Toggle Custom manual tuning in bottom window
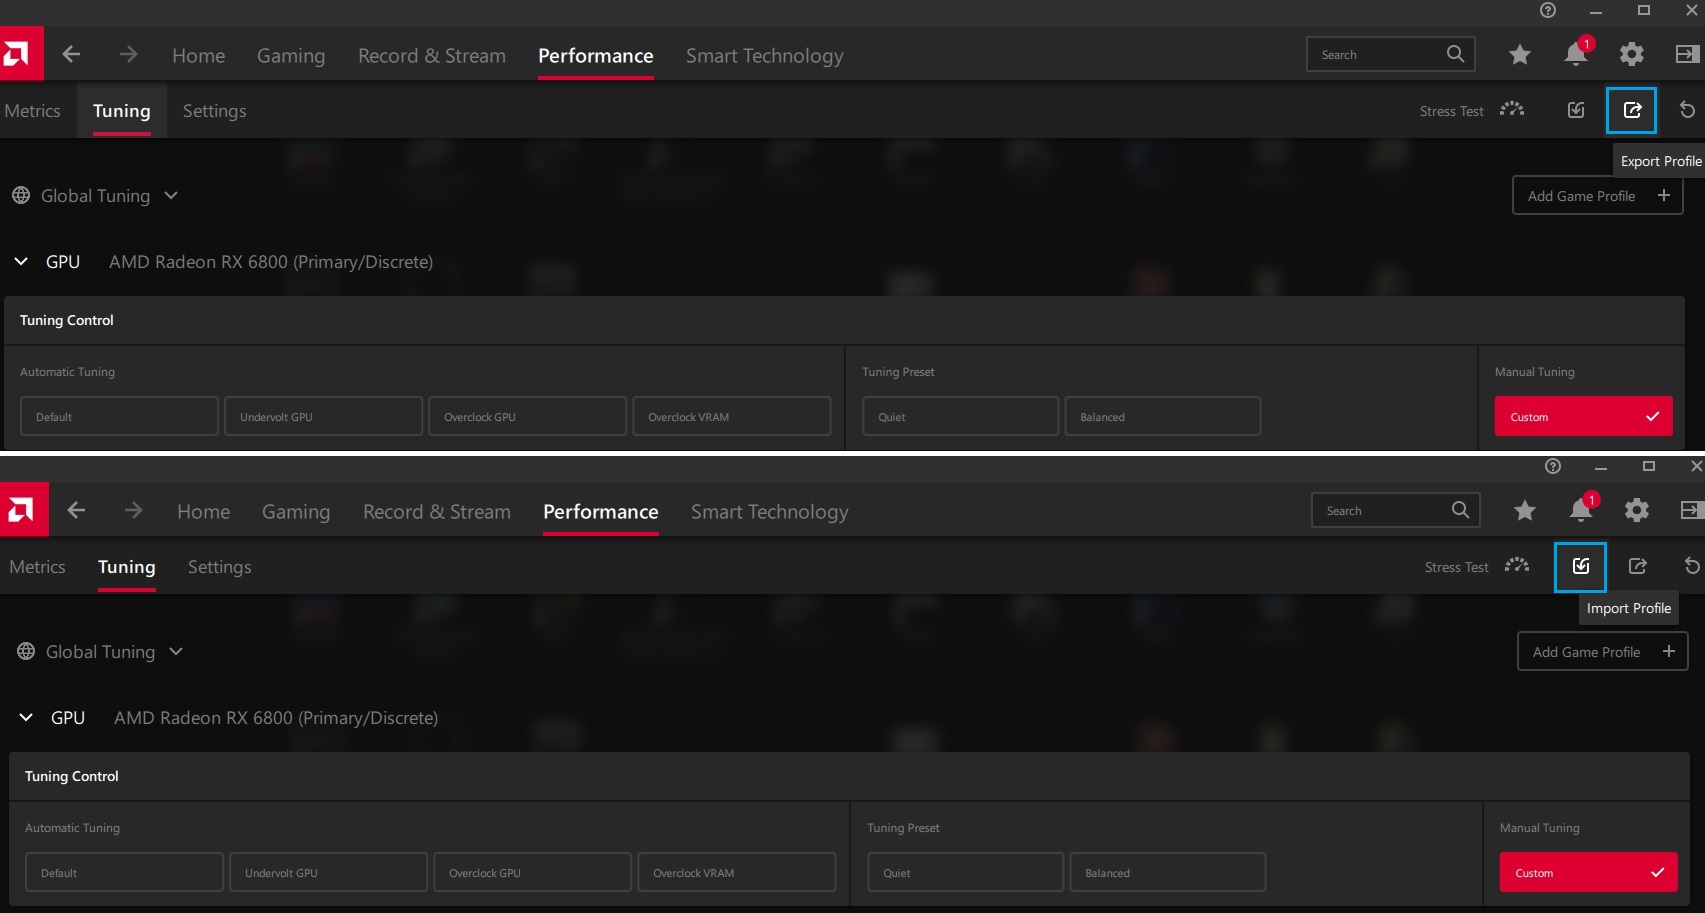This screenshot has height=913, width=1705. coord(1588,872)
